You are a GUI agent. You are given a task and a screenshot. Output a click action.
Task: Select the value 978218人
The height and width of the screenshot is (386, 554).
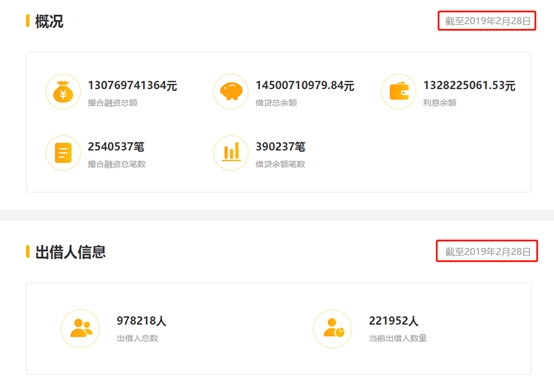[141, 321]
